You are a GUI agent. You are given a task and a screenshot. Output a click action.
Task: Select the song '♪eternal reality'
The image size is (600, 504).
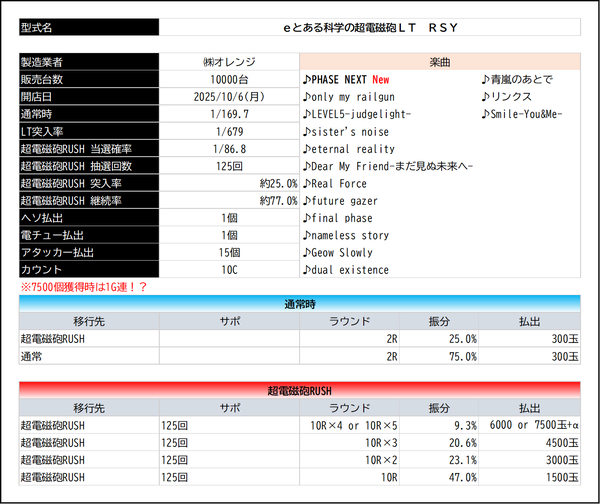pyautogui.click(x=349, y=149)
